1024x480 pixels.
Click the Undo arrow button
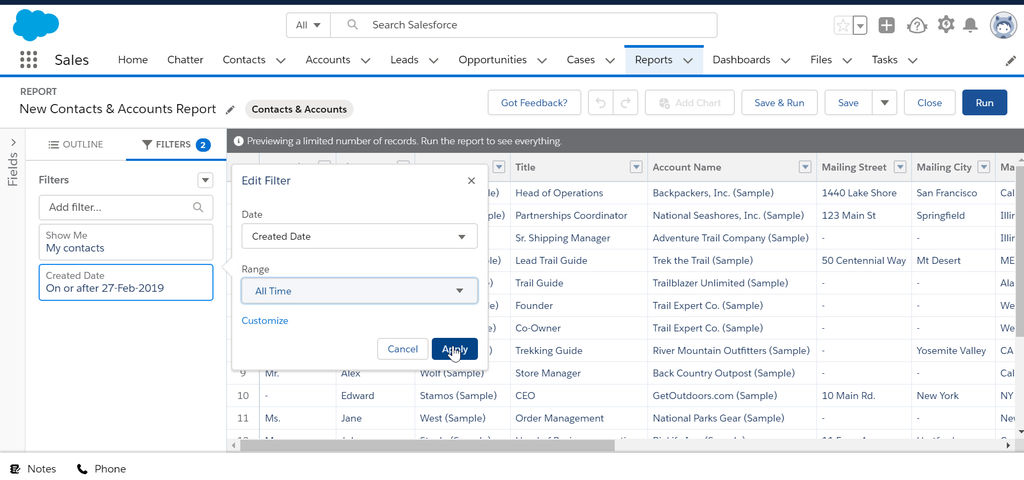click(601, 103)
